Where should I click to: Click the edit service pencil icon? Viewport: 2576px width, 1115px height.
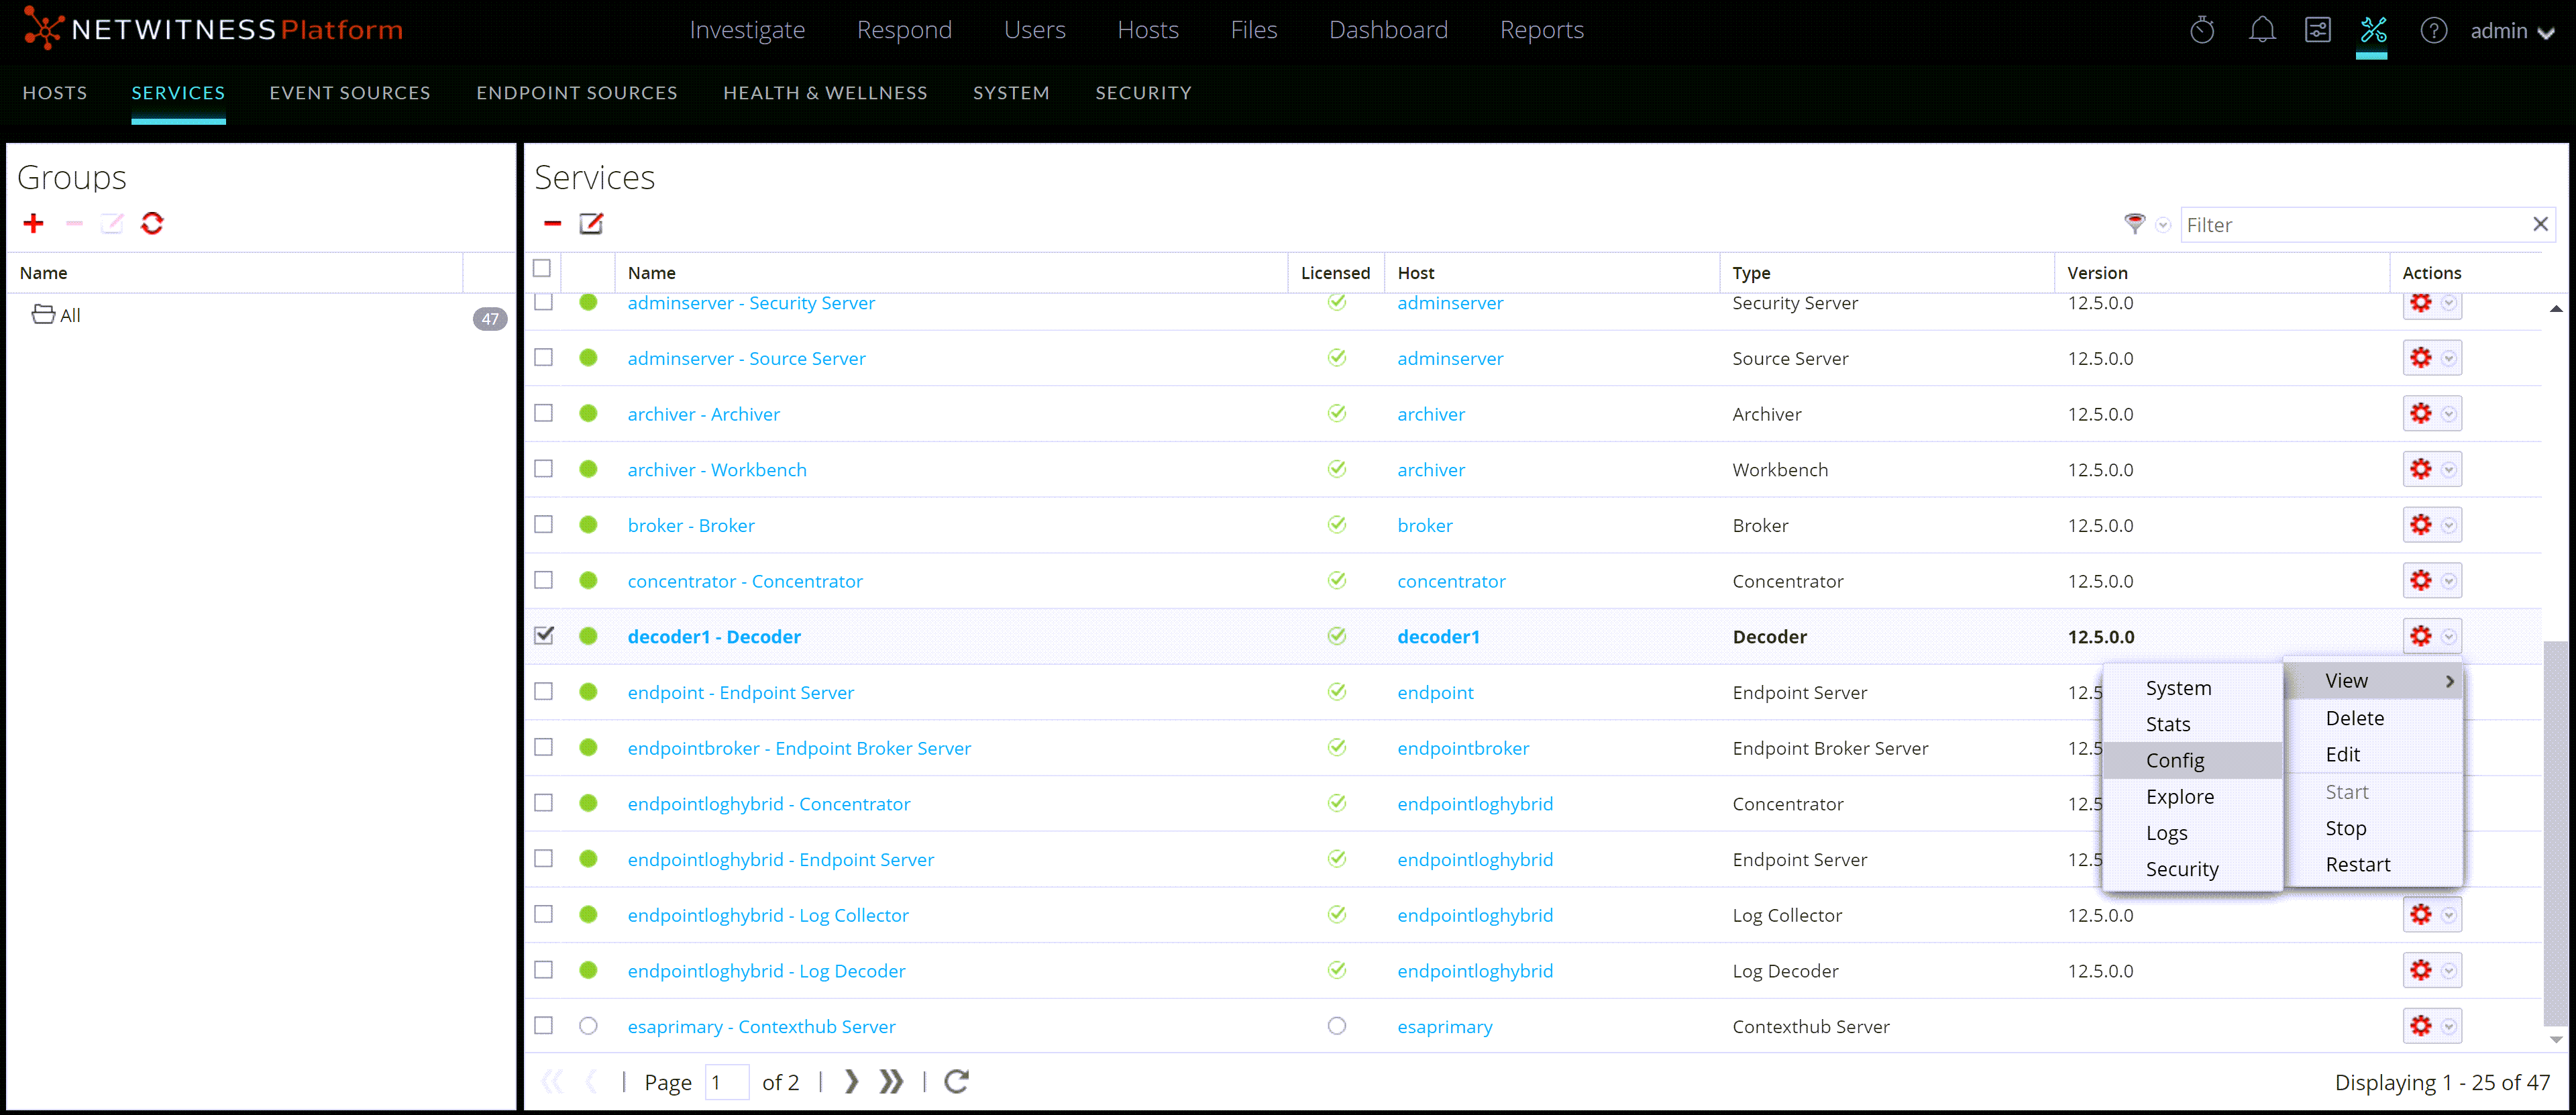[x=591, y=223]
